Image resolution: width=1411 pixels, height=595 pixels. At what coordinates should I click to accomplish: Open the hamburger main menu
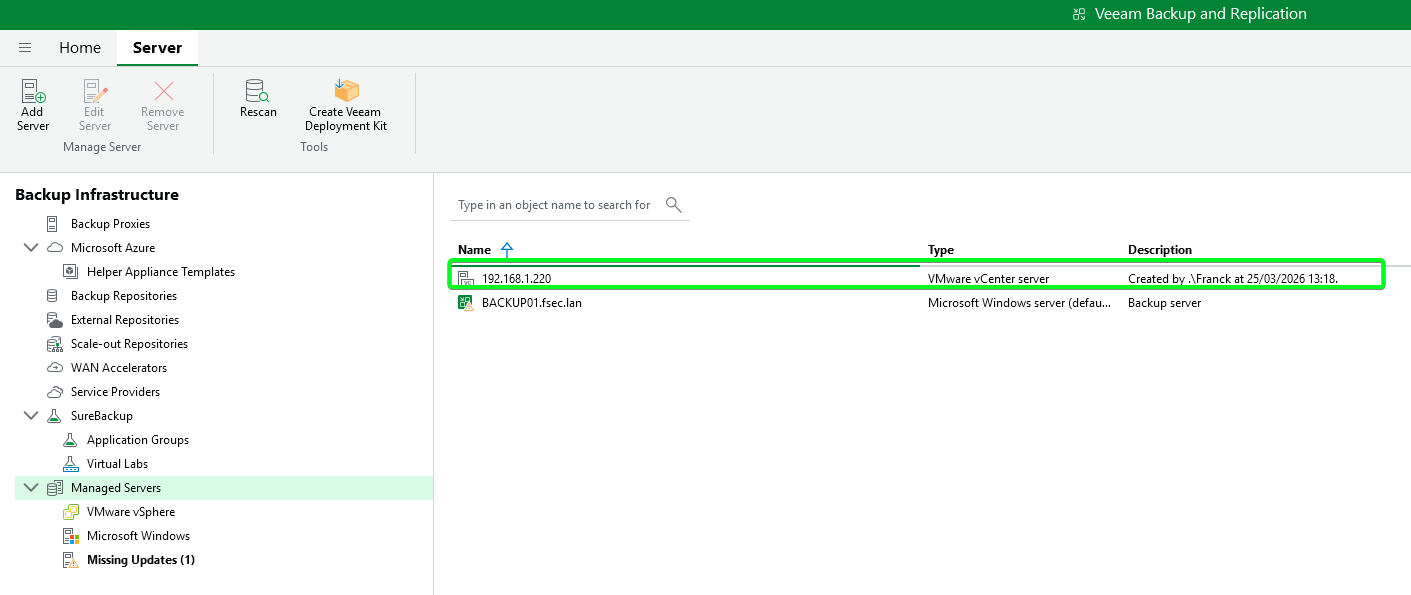pyautogui.click(x=25, y=48)
